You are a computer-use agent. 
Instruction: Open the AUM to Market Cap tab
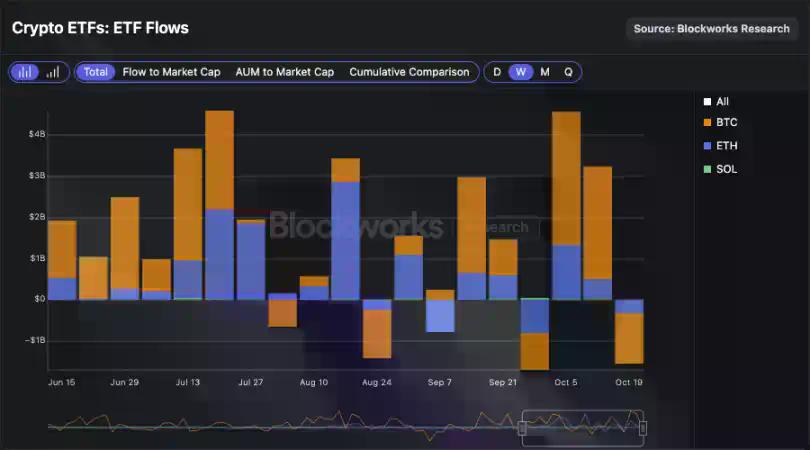(x=284, y=72)
